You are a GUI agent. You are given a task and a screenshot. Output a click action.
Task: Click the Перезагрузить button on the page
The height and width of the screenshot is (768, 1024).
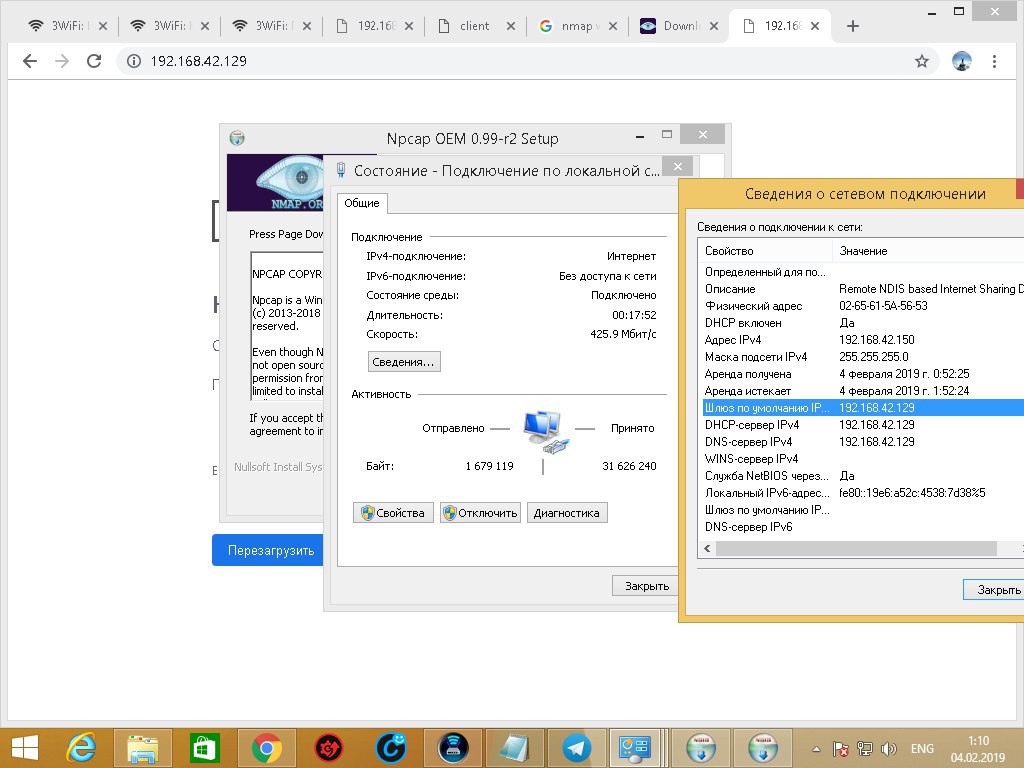pyautogui.click(x=270, y=550)
